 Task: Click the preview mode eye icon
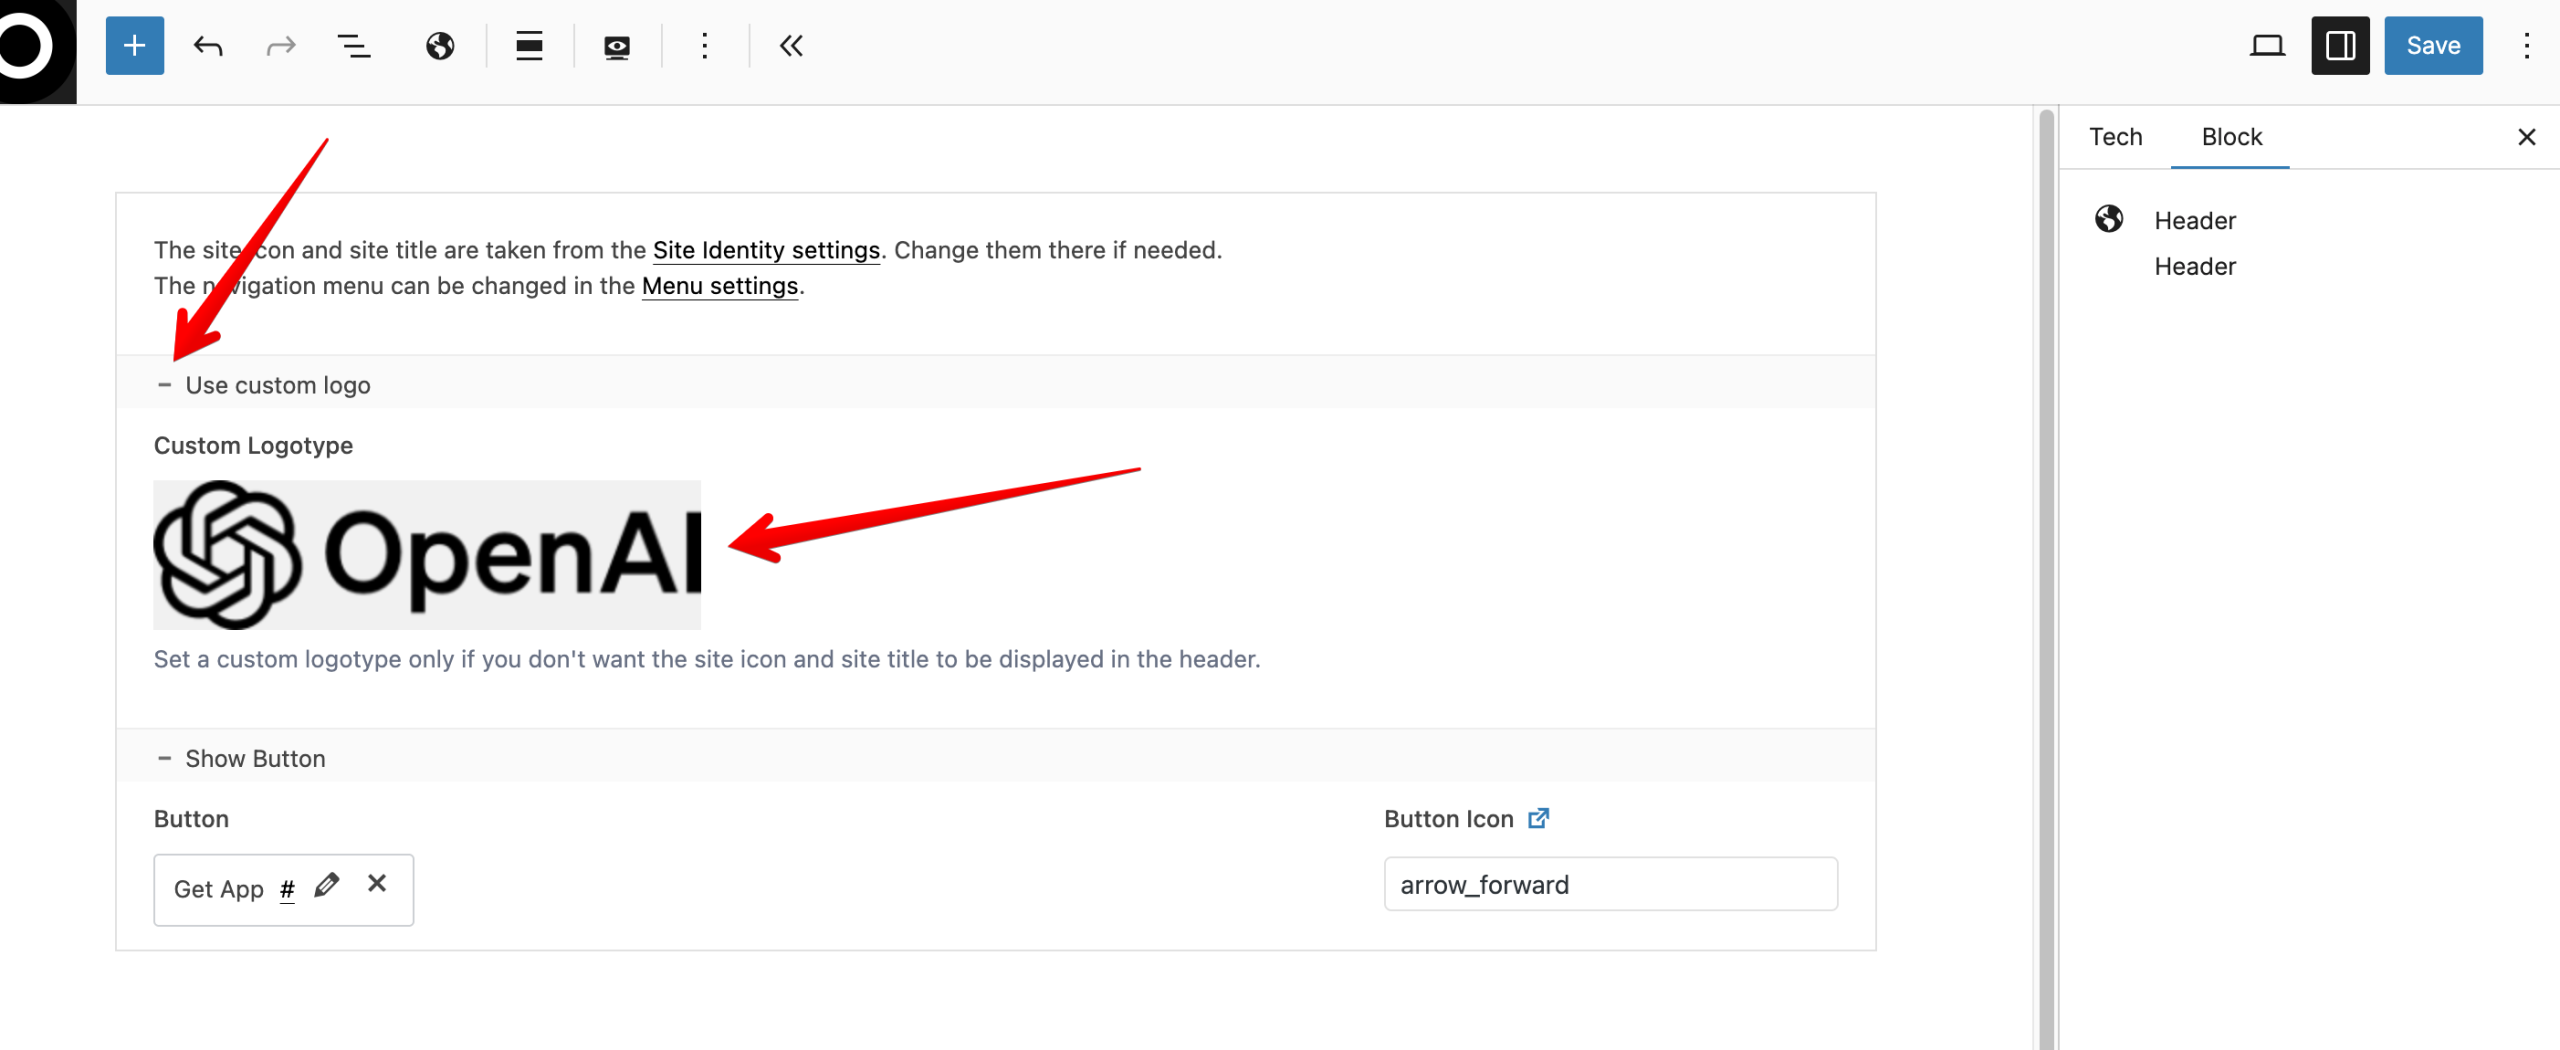(617, 47)
